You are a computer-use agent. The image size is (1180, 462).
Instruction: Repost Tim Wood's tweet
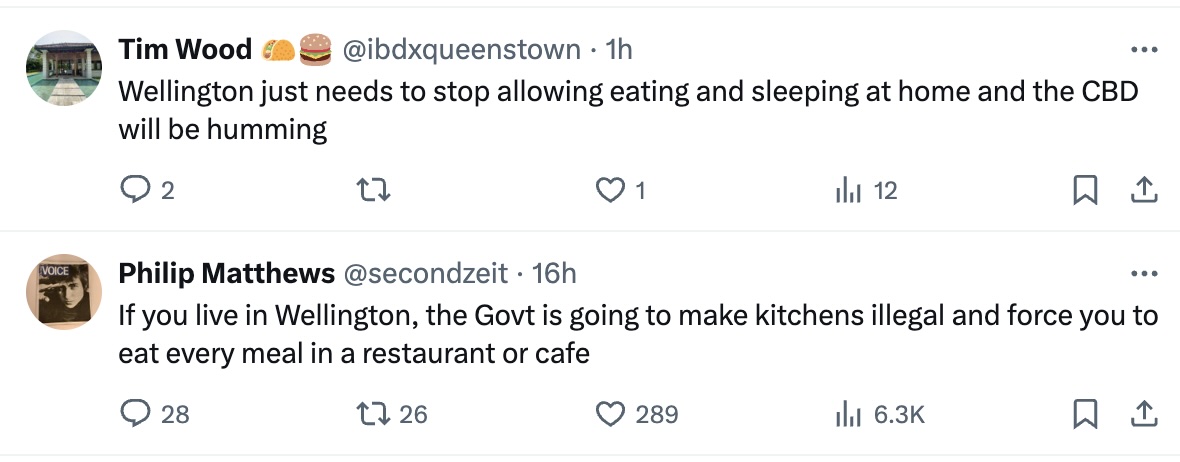[375, 190]
